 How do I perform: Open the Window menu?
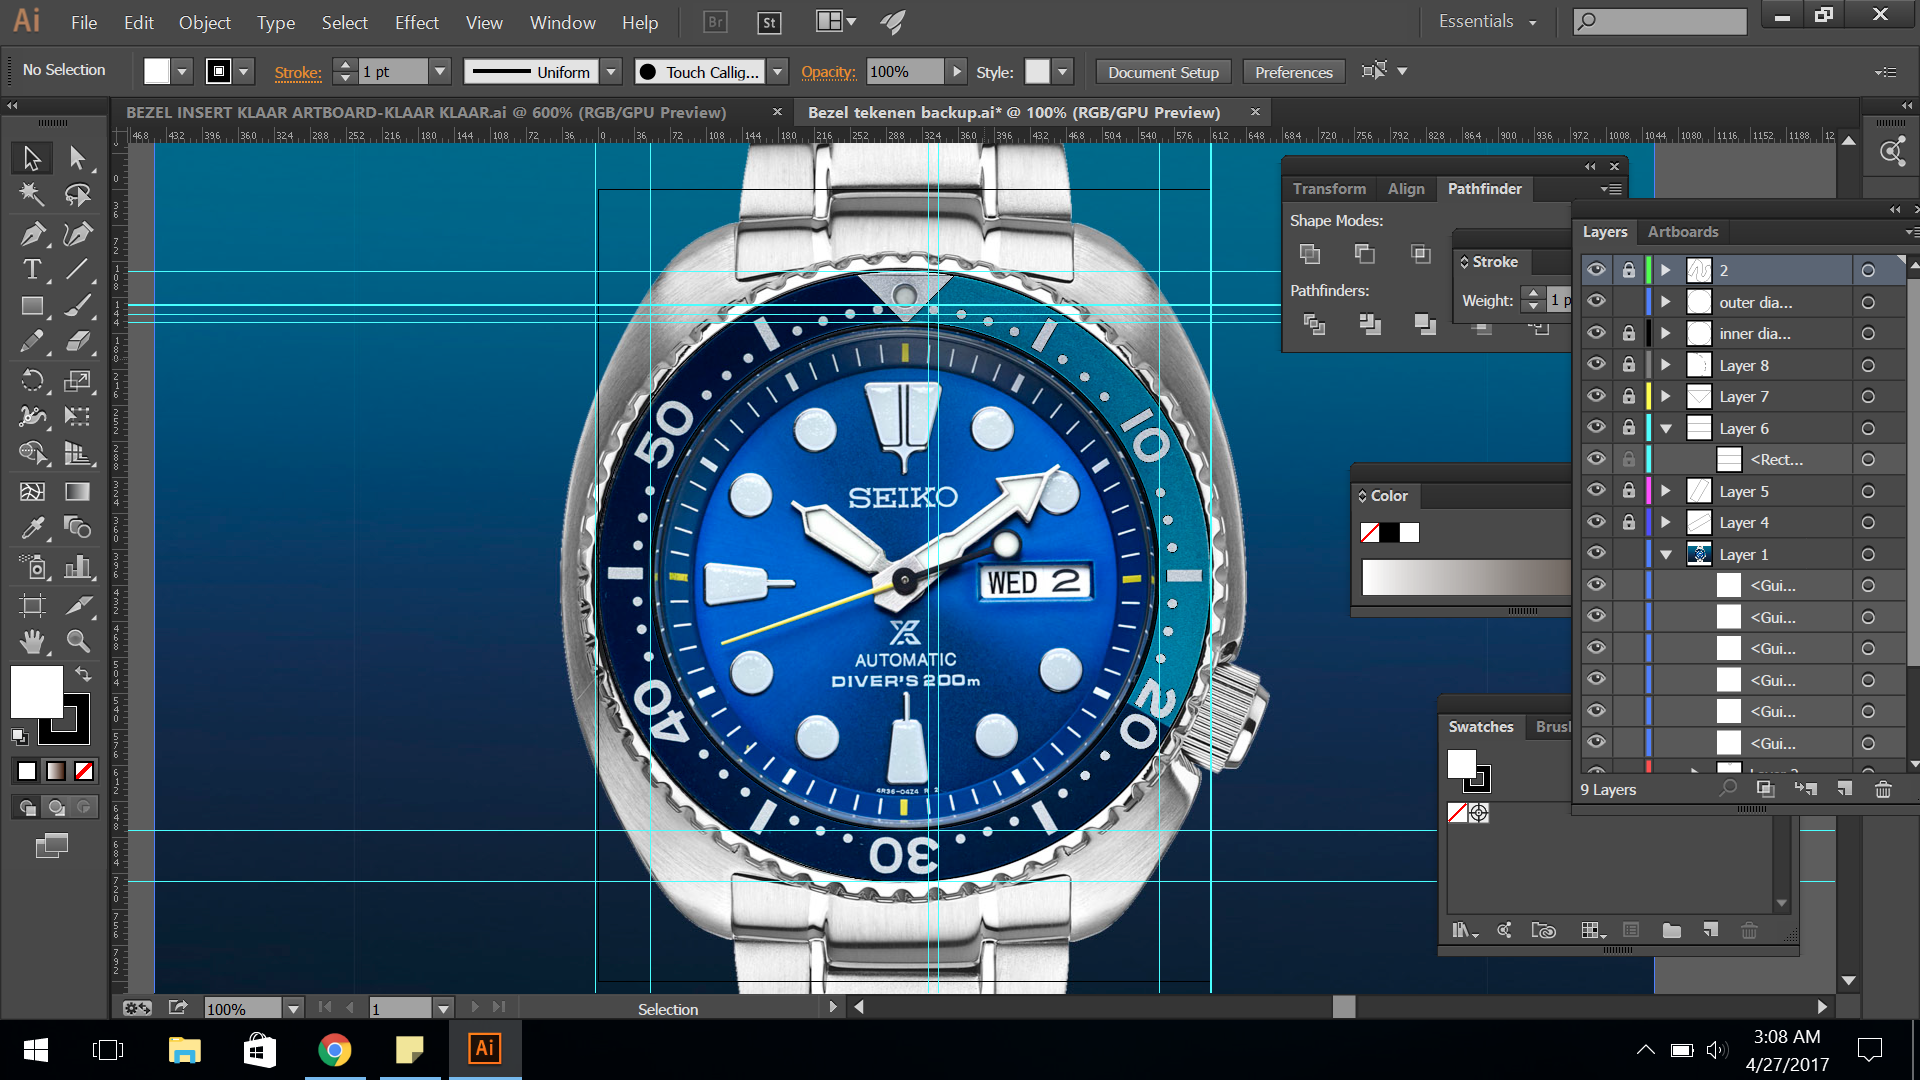coord(562,22)
